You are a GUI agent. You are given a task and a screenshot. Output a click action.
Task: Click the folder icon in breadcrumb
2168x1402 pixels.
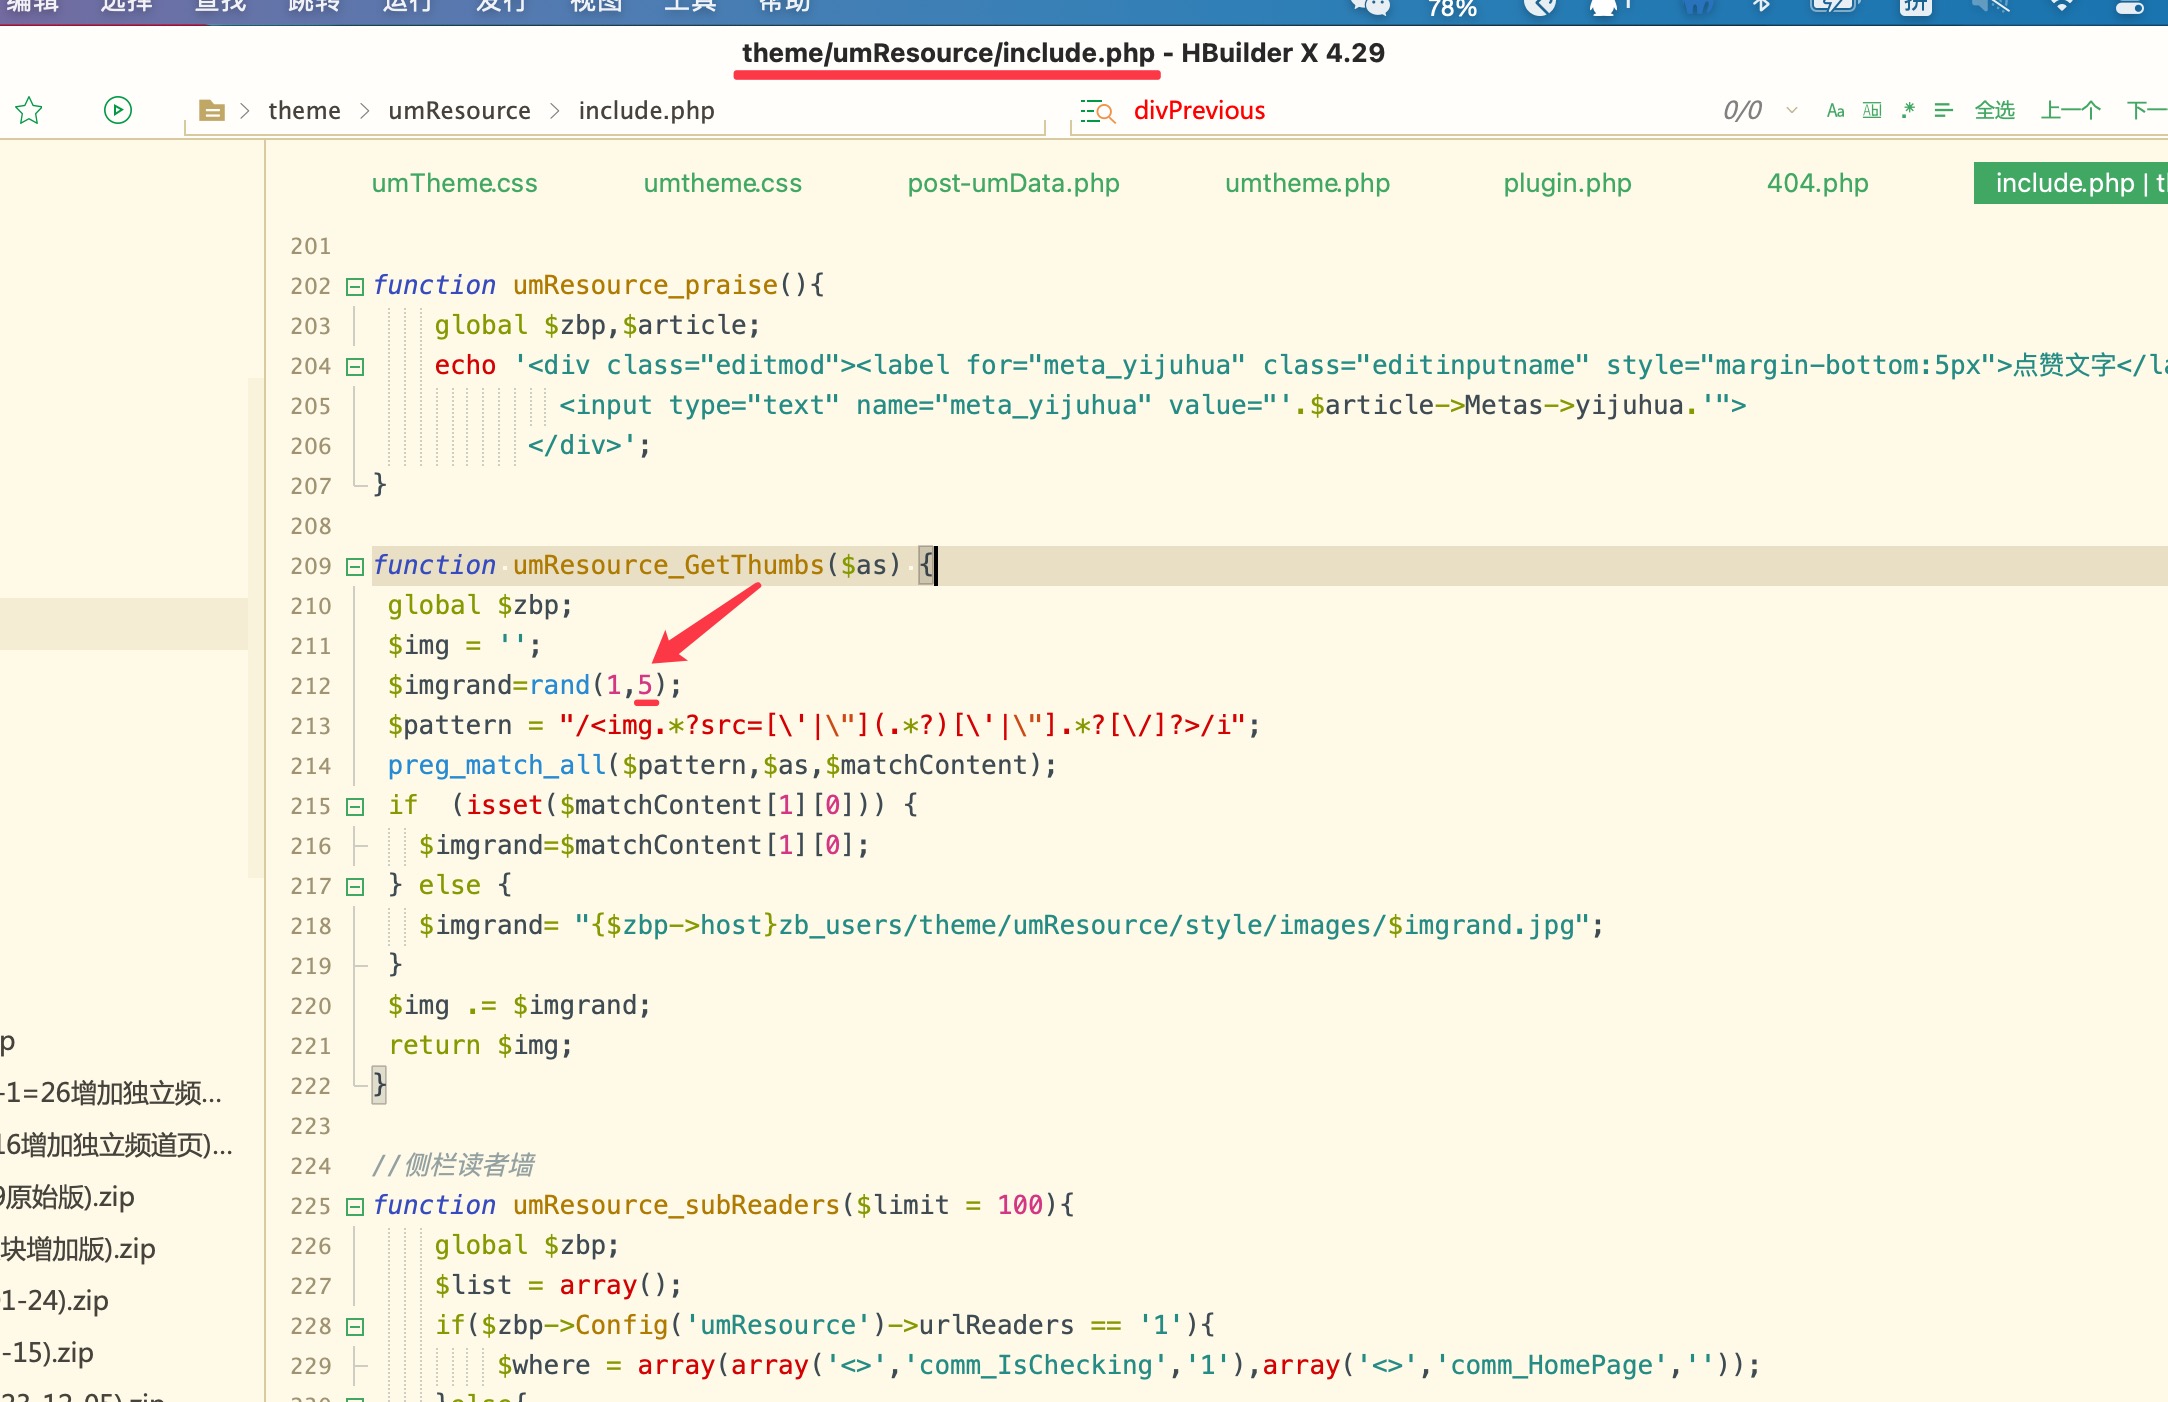(x=211, y=110)
